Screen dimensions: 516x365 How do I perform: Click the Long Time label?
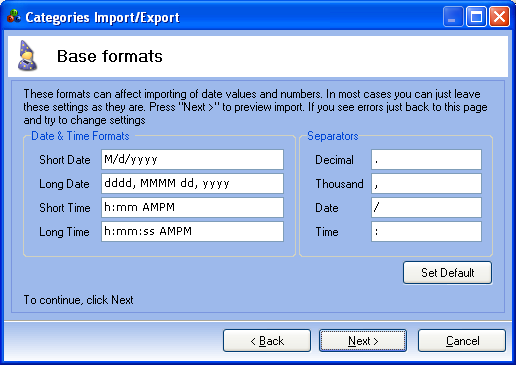click(x=64, y=232)
